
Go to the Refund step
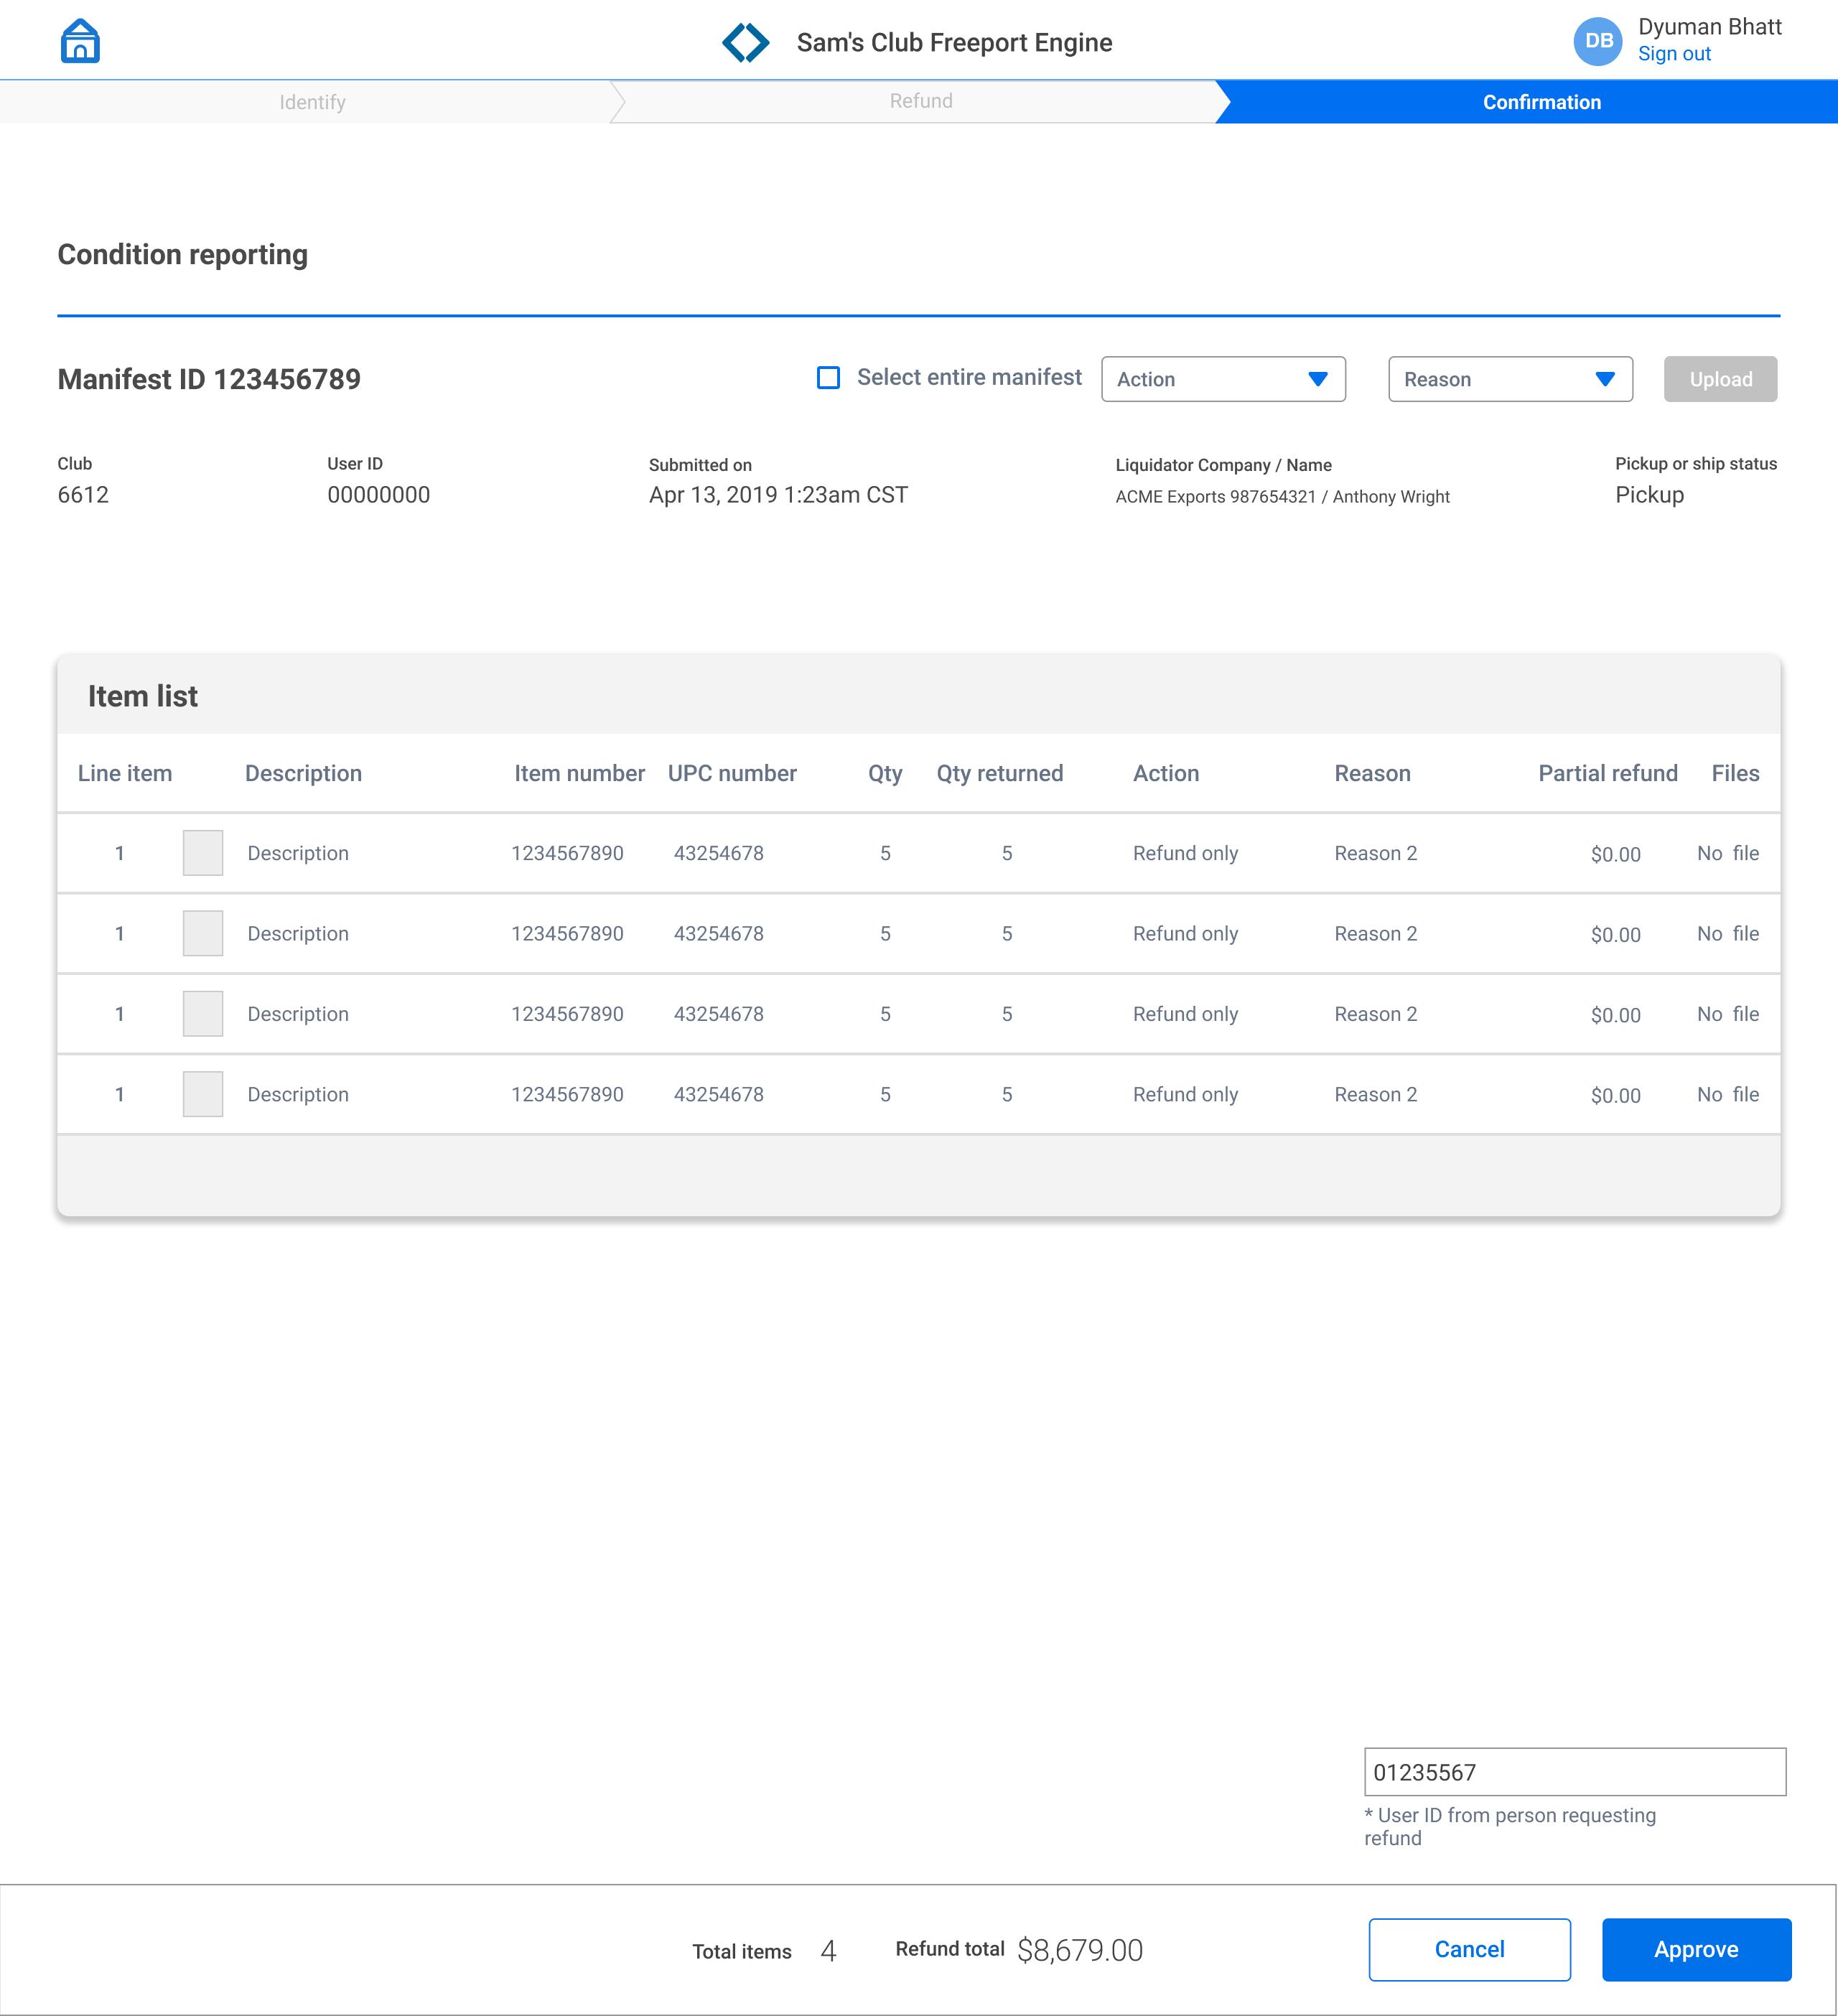[921, 101]
